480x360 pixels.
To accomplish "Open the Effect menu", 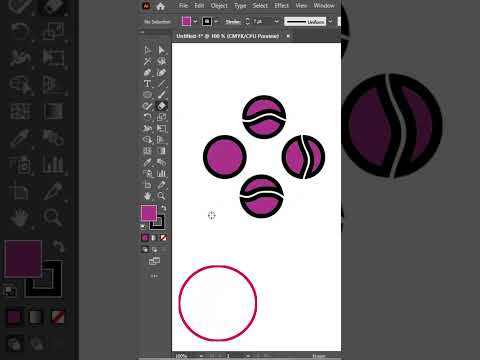I will [x=282, y=6].
